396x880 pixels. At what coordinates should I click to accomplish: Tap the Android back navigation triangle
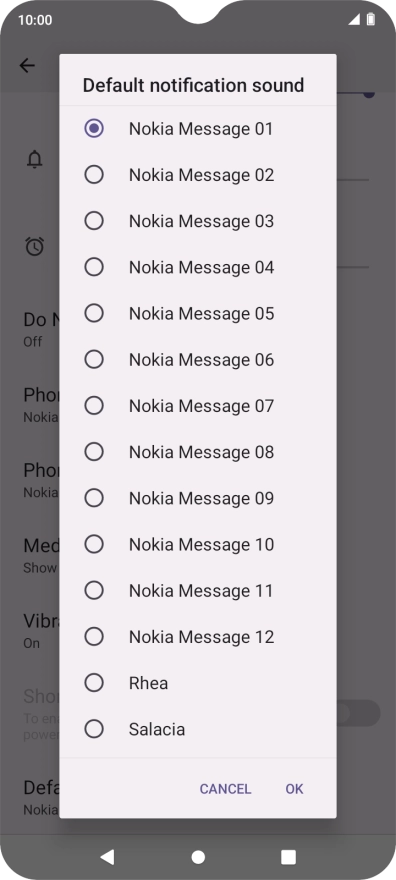[107, 856]
